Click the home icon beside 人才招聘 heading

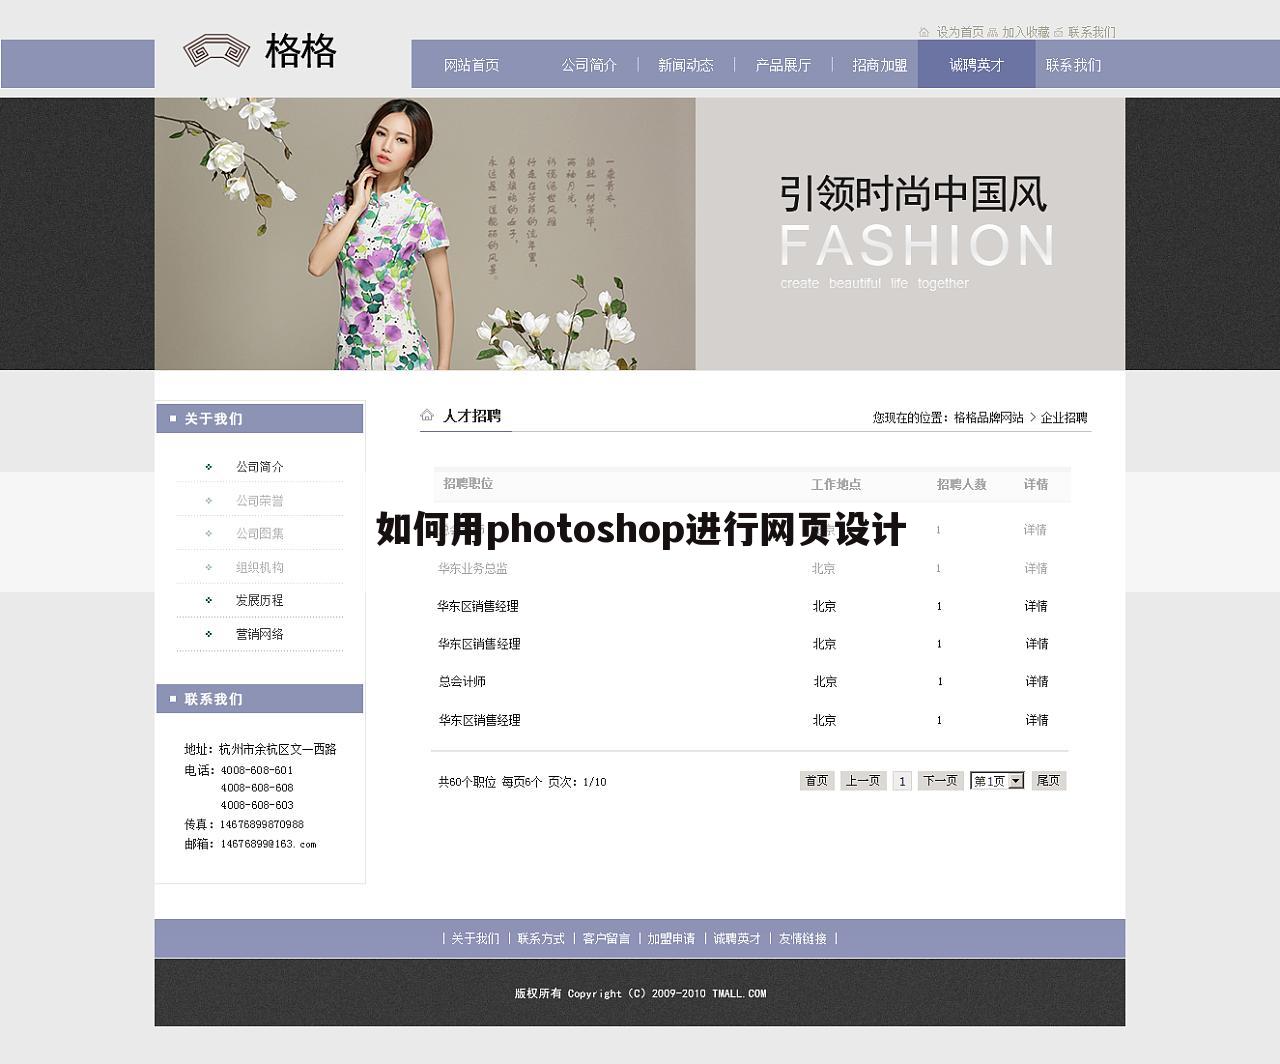pos(427,415)
